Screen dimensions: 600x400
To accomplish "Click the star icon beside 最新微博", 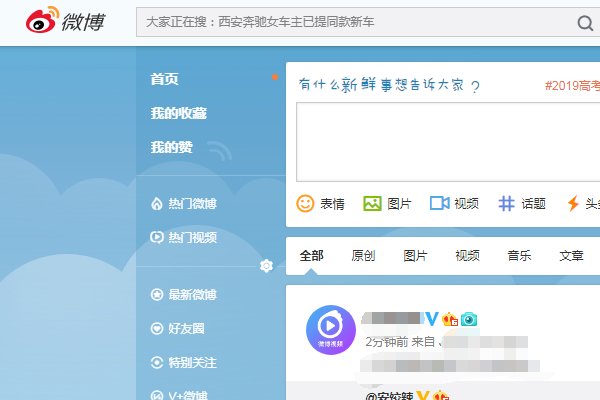I will point(157,294).
